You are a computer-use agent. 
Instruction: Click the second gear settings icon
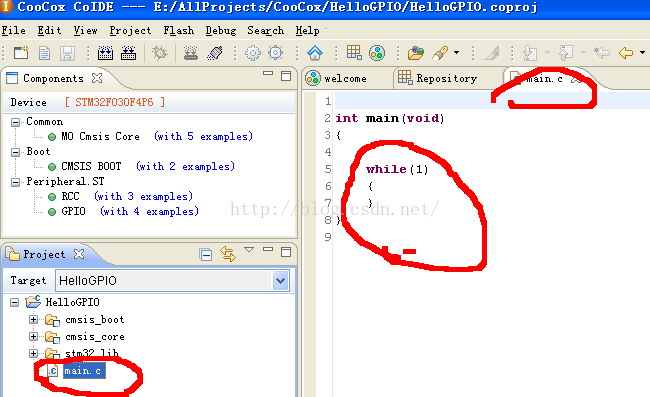[x=276, y=53]
